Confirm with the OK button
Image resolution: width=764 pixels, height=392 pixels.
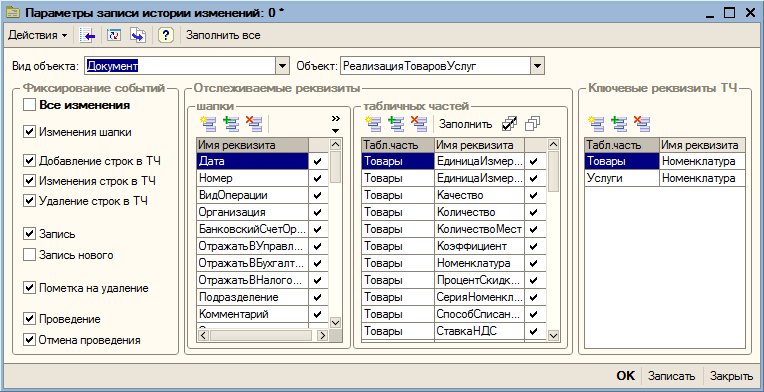point(626,375)
